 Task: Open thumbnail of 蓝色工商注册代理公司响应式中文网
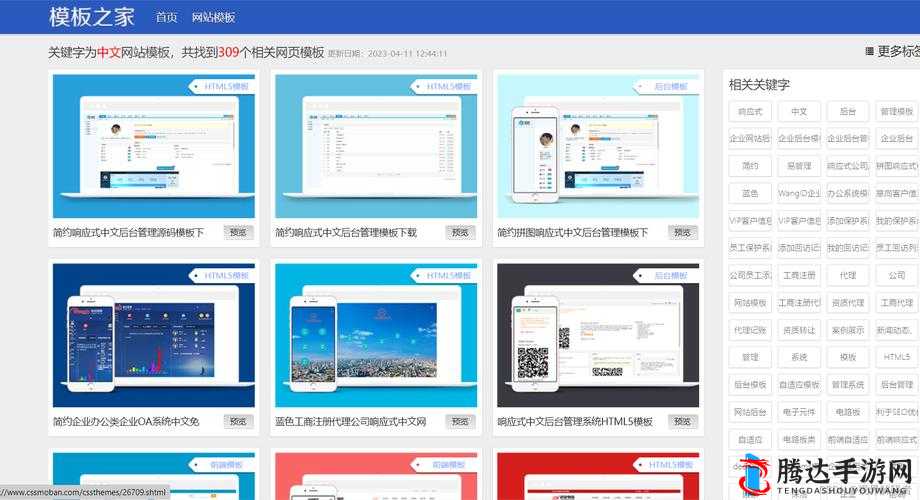pos(376,335)
